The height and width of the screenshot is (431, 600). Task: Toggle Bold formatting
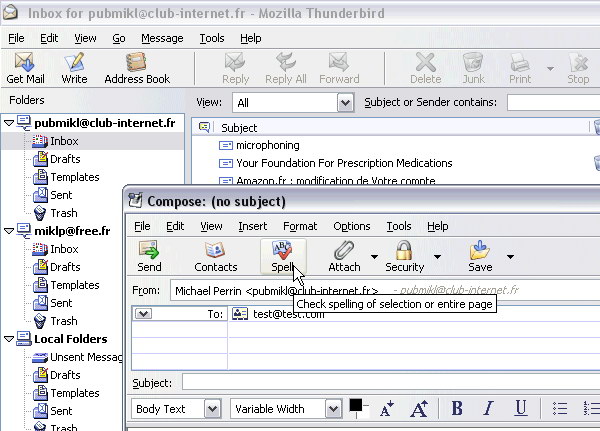pos(457,408)
